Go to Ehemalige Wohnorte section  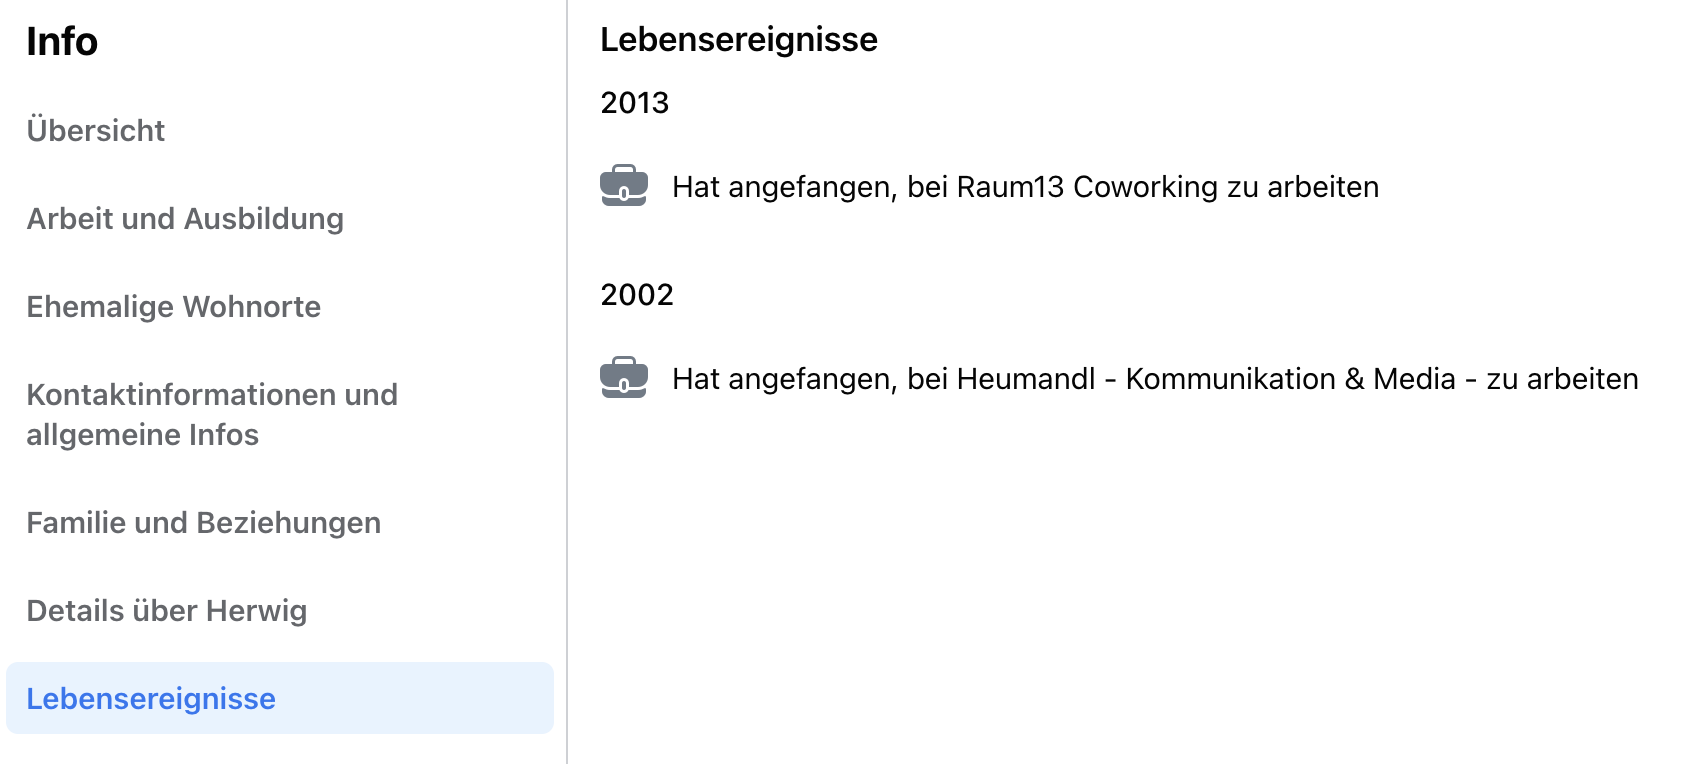click(x=174, y=306)
